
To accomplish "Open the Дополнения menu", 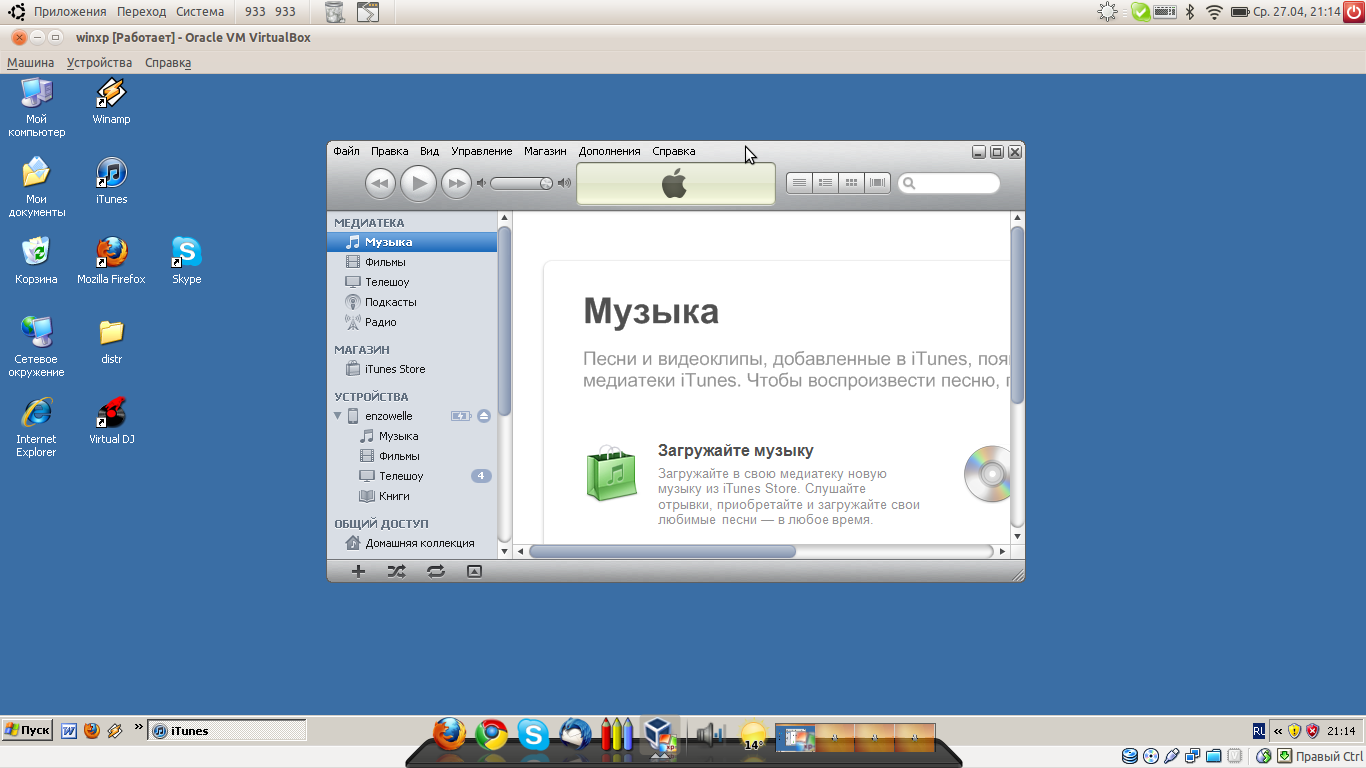I will tap(609, 151).
